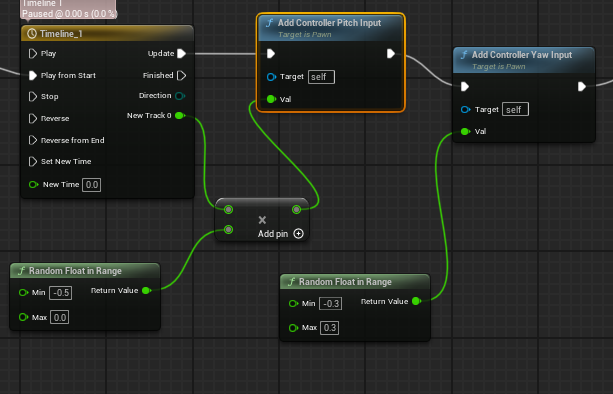Click Min pin of left Random Float node
This screenshot has height=394, width=613.
23,292
